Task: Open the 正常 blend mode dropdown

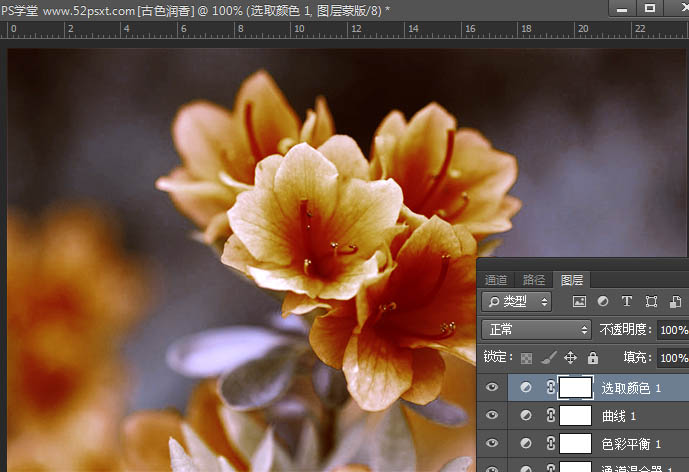Action: pyautogui.click(x=536, y=329)
